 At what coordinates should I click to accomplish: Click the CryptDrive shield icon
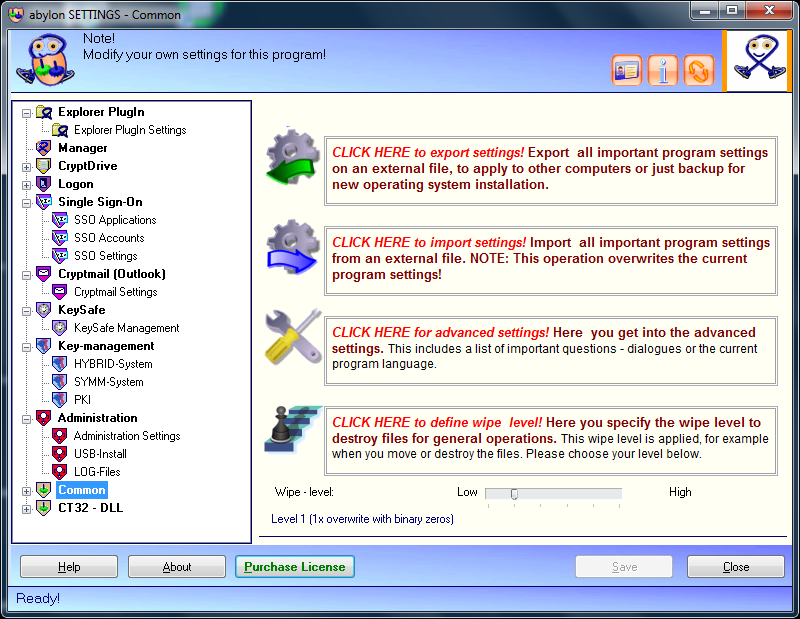click(44, 166)
